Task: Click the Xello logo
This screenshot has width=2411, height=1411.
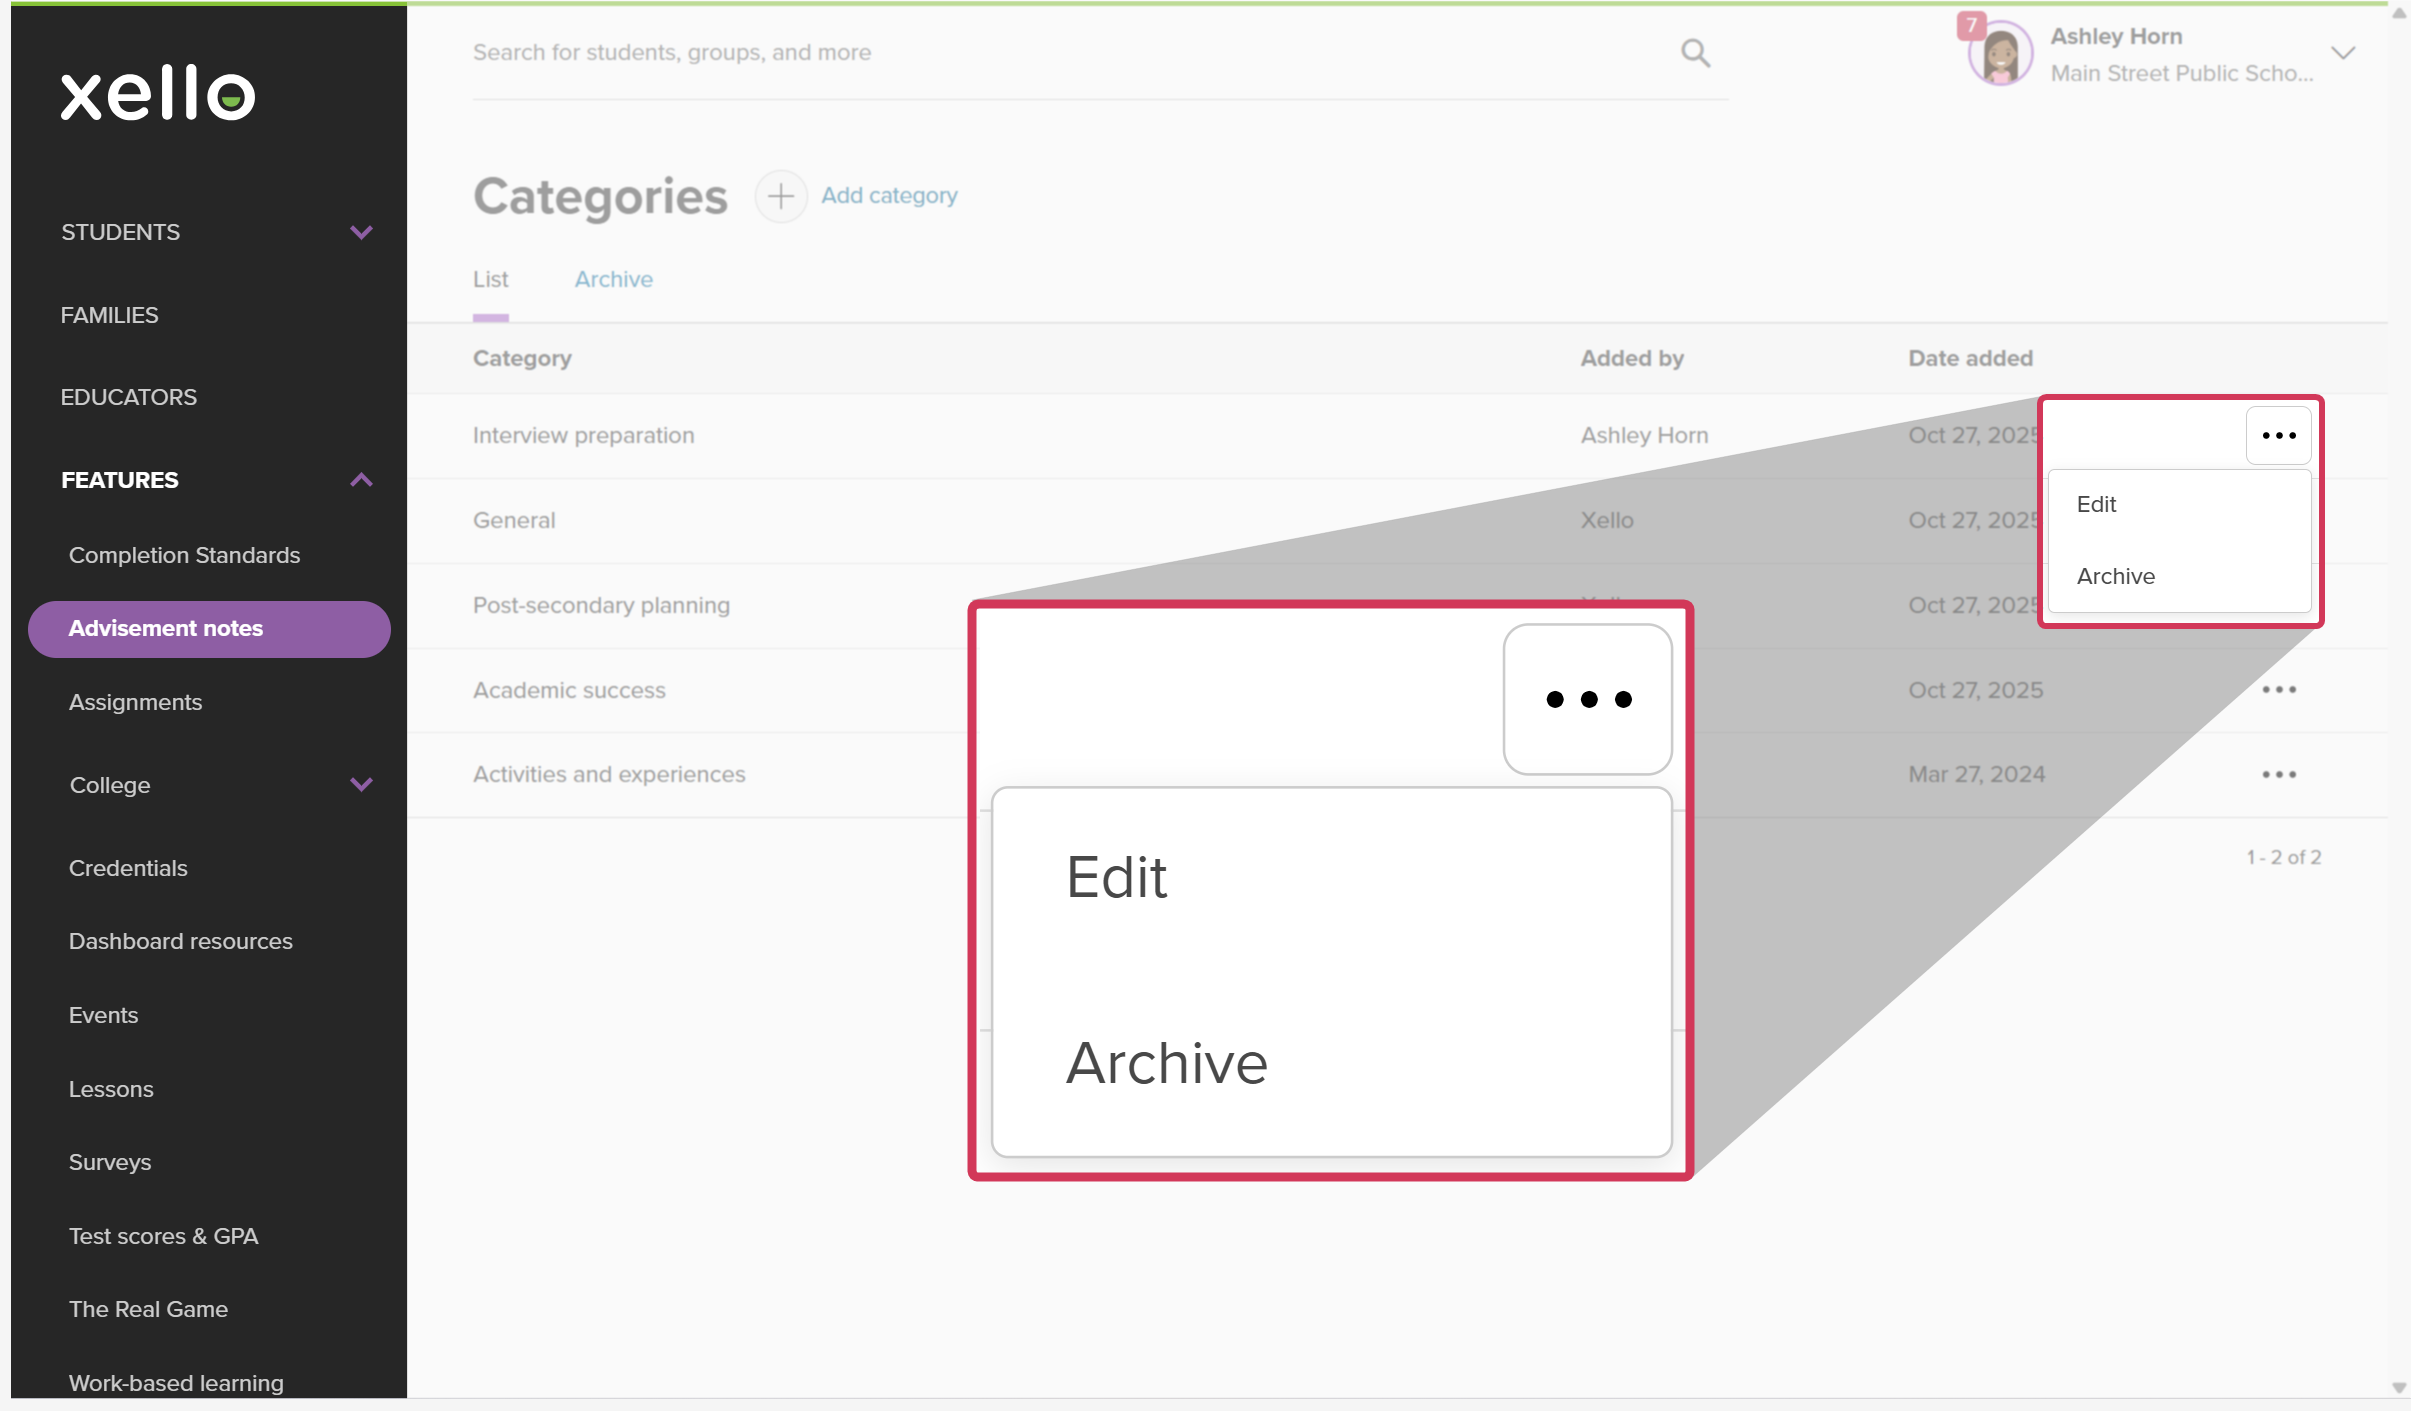Action: click(158, 95)
